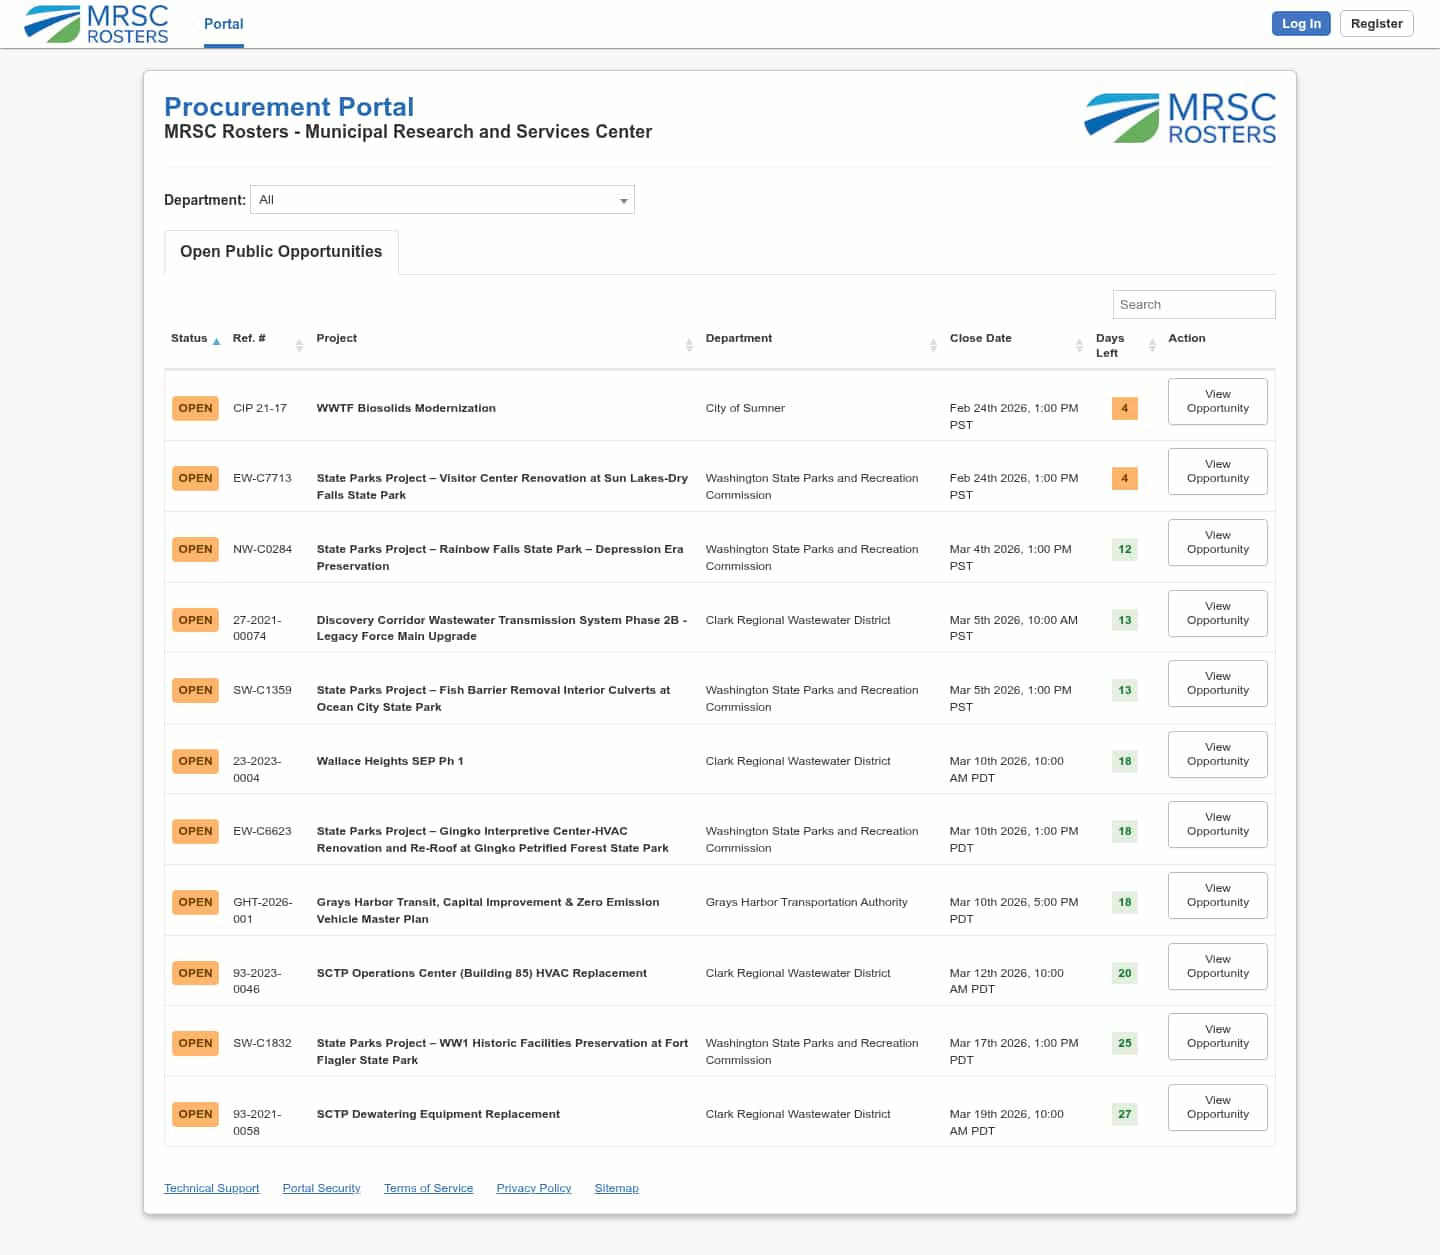Click the MRSC Rosters logo in top navbar
This screenshot has width=1440, height=1255.
(96, 24)
